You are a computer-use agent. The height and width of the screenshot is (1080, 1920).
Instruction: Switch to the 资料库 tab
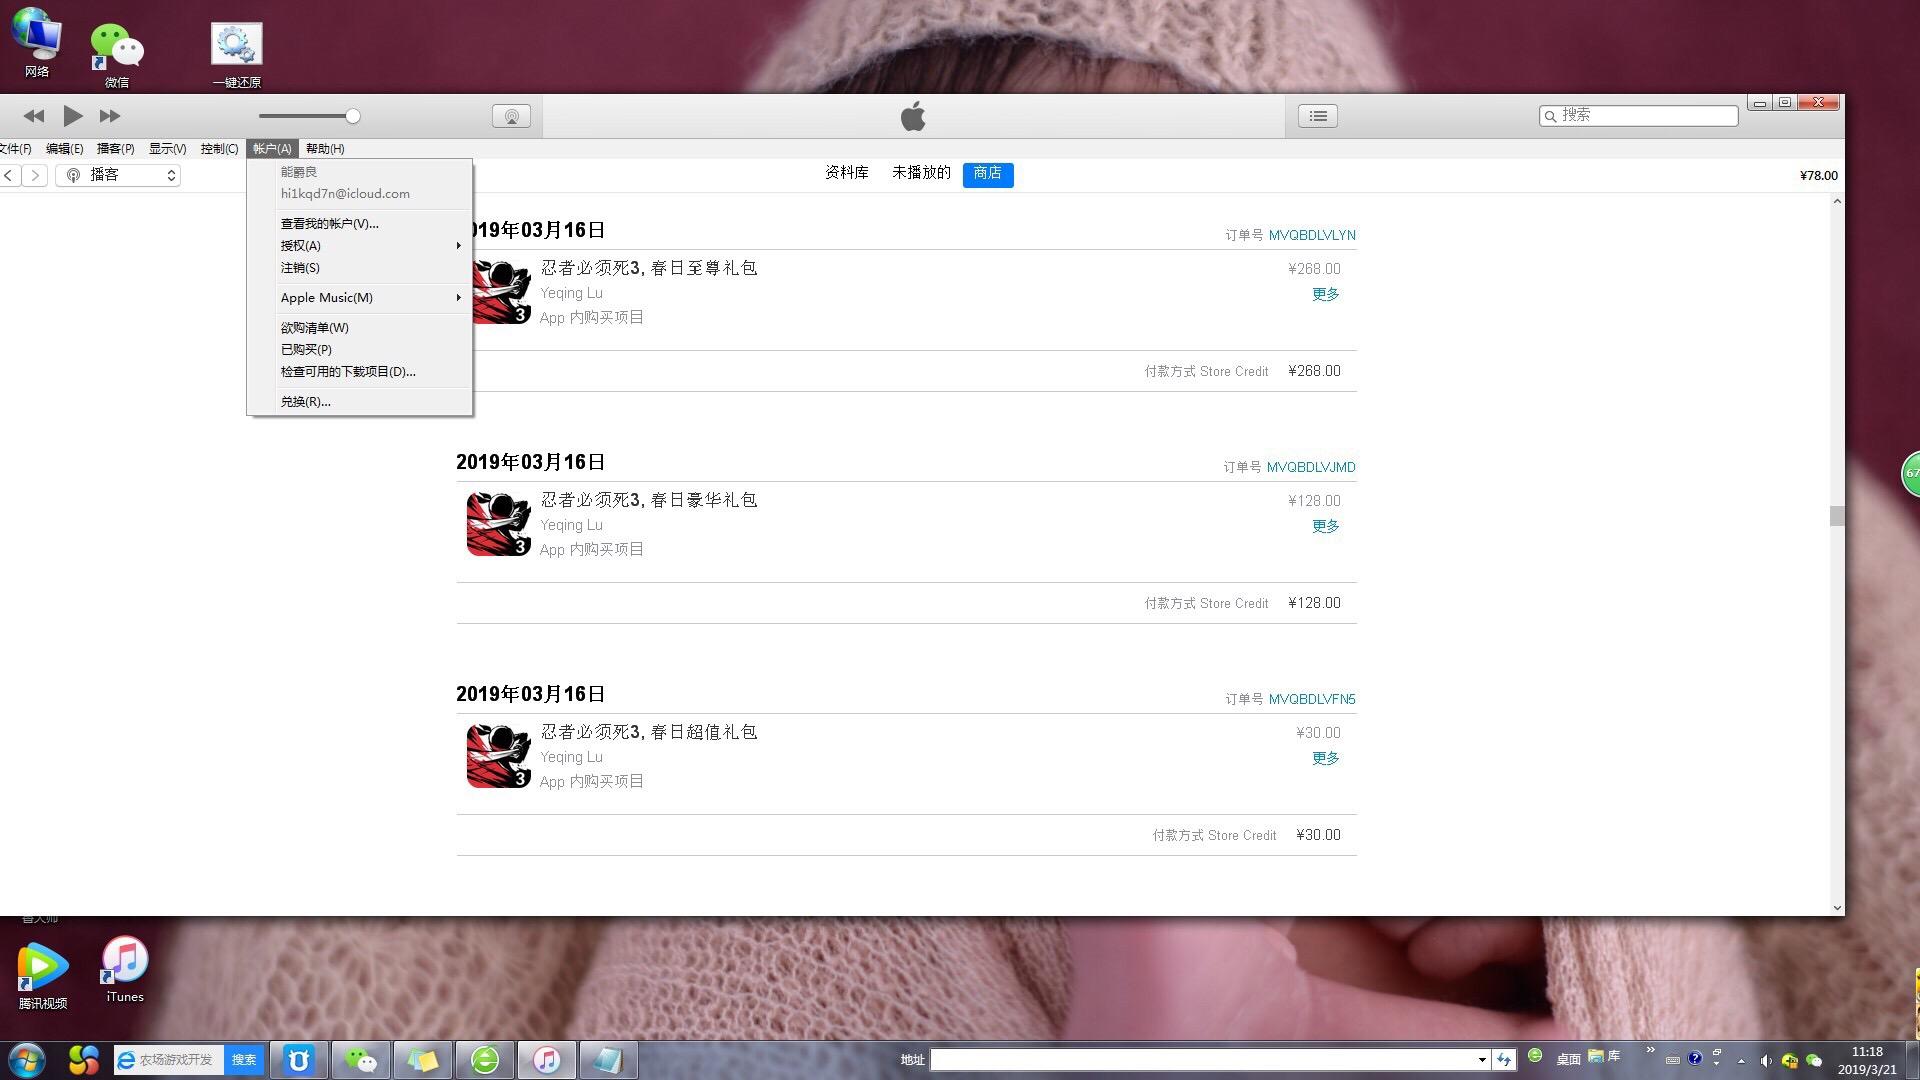[x=846, y=173]
